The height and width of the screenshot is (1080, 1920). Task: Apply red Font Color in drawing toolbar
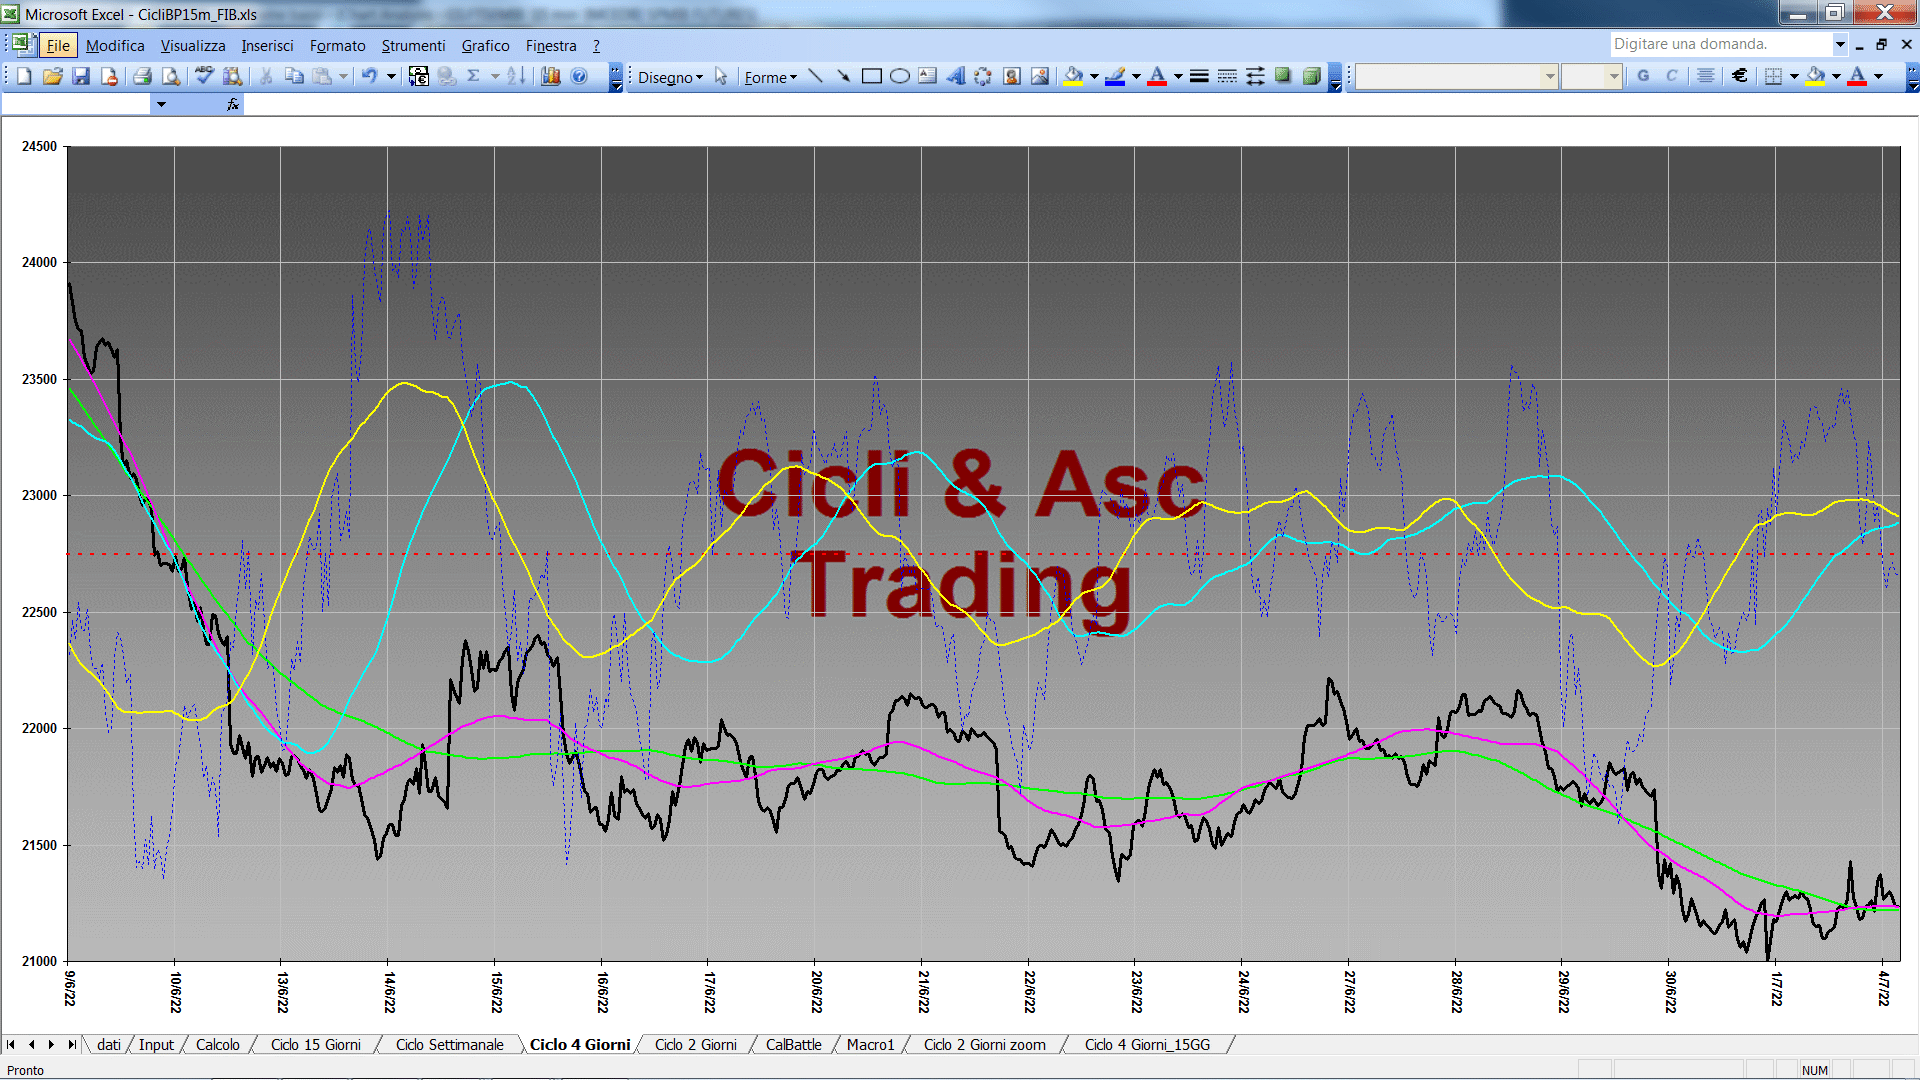point(1158,76)
